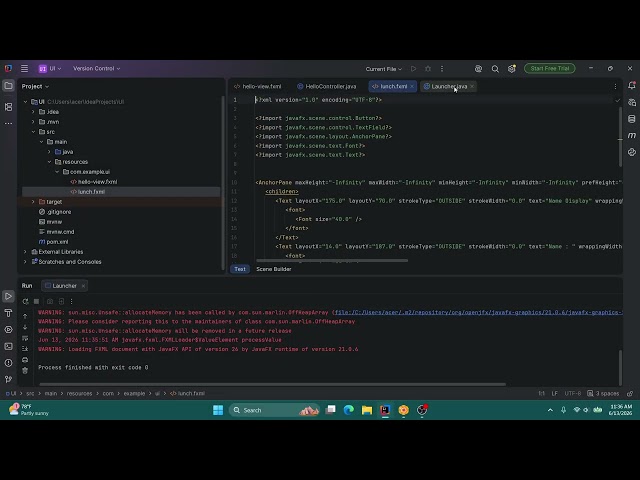Open the main hamburger menu
640x480 pixels.
click(24, 69)
